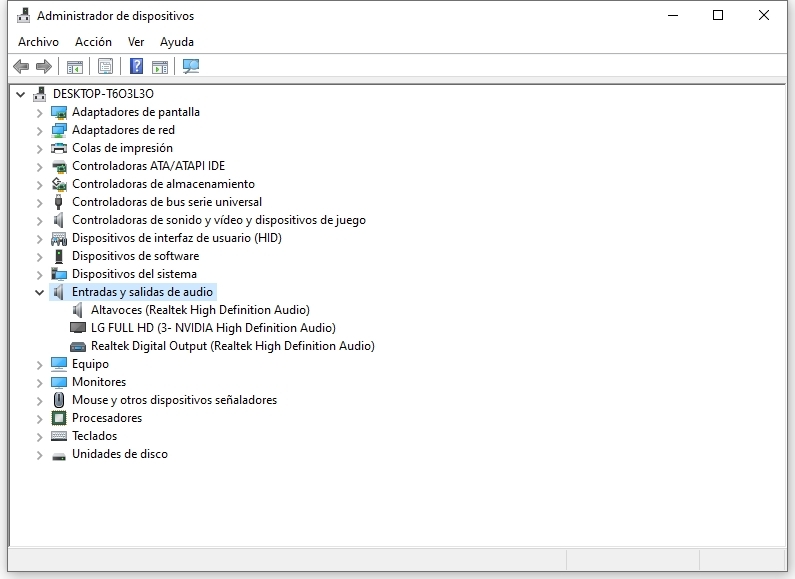Screen dimensions: 795x579
Task: Select the Monitores category label
Action: 99,382
